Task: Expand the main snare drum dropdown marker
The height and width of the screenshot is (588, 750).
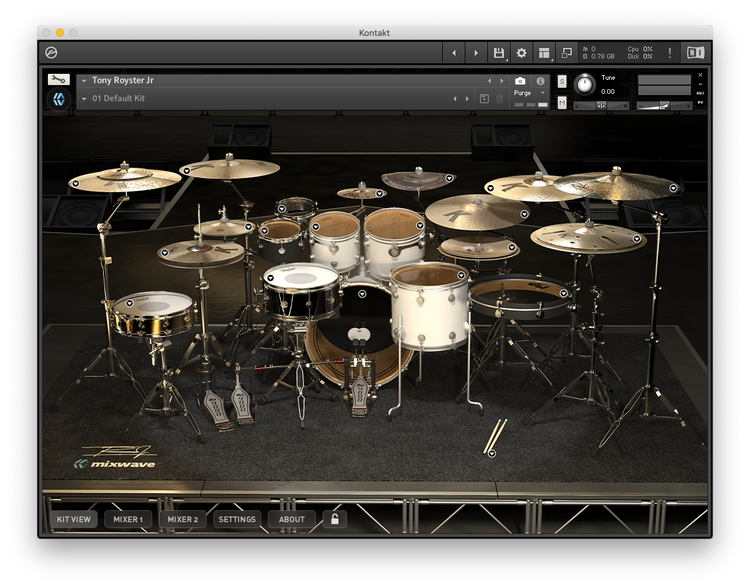Action: pos(270,277)
